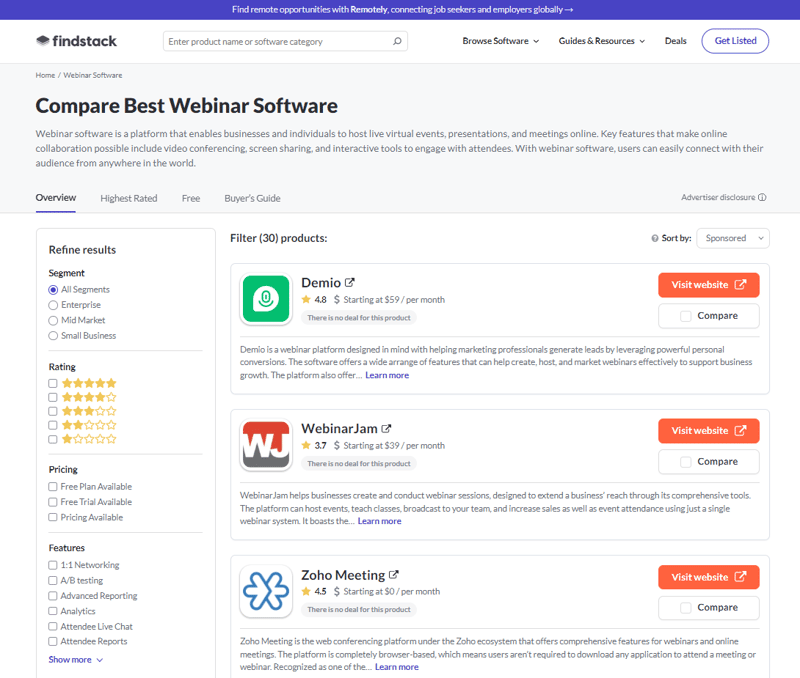This screenshot has width=800, height=678.
Task: Click the WebinarJam rating star icon
Action: click(306, 445)
